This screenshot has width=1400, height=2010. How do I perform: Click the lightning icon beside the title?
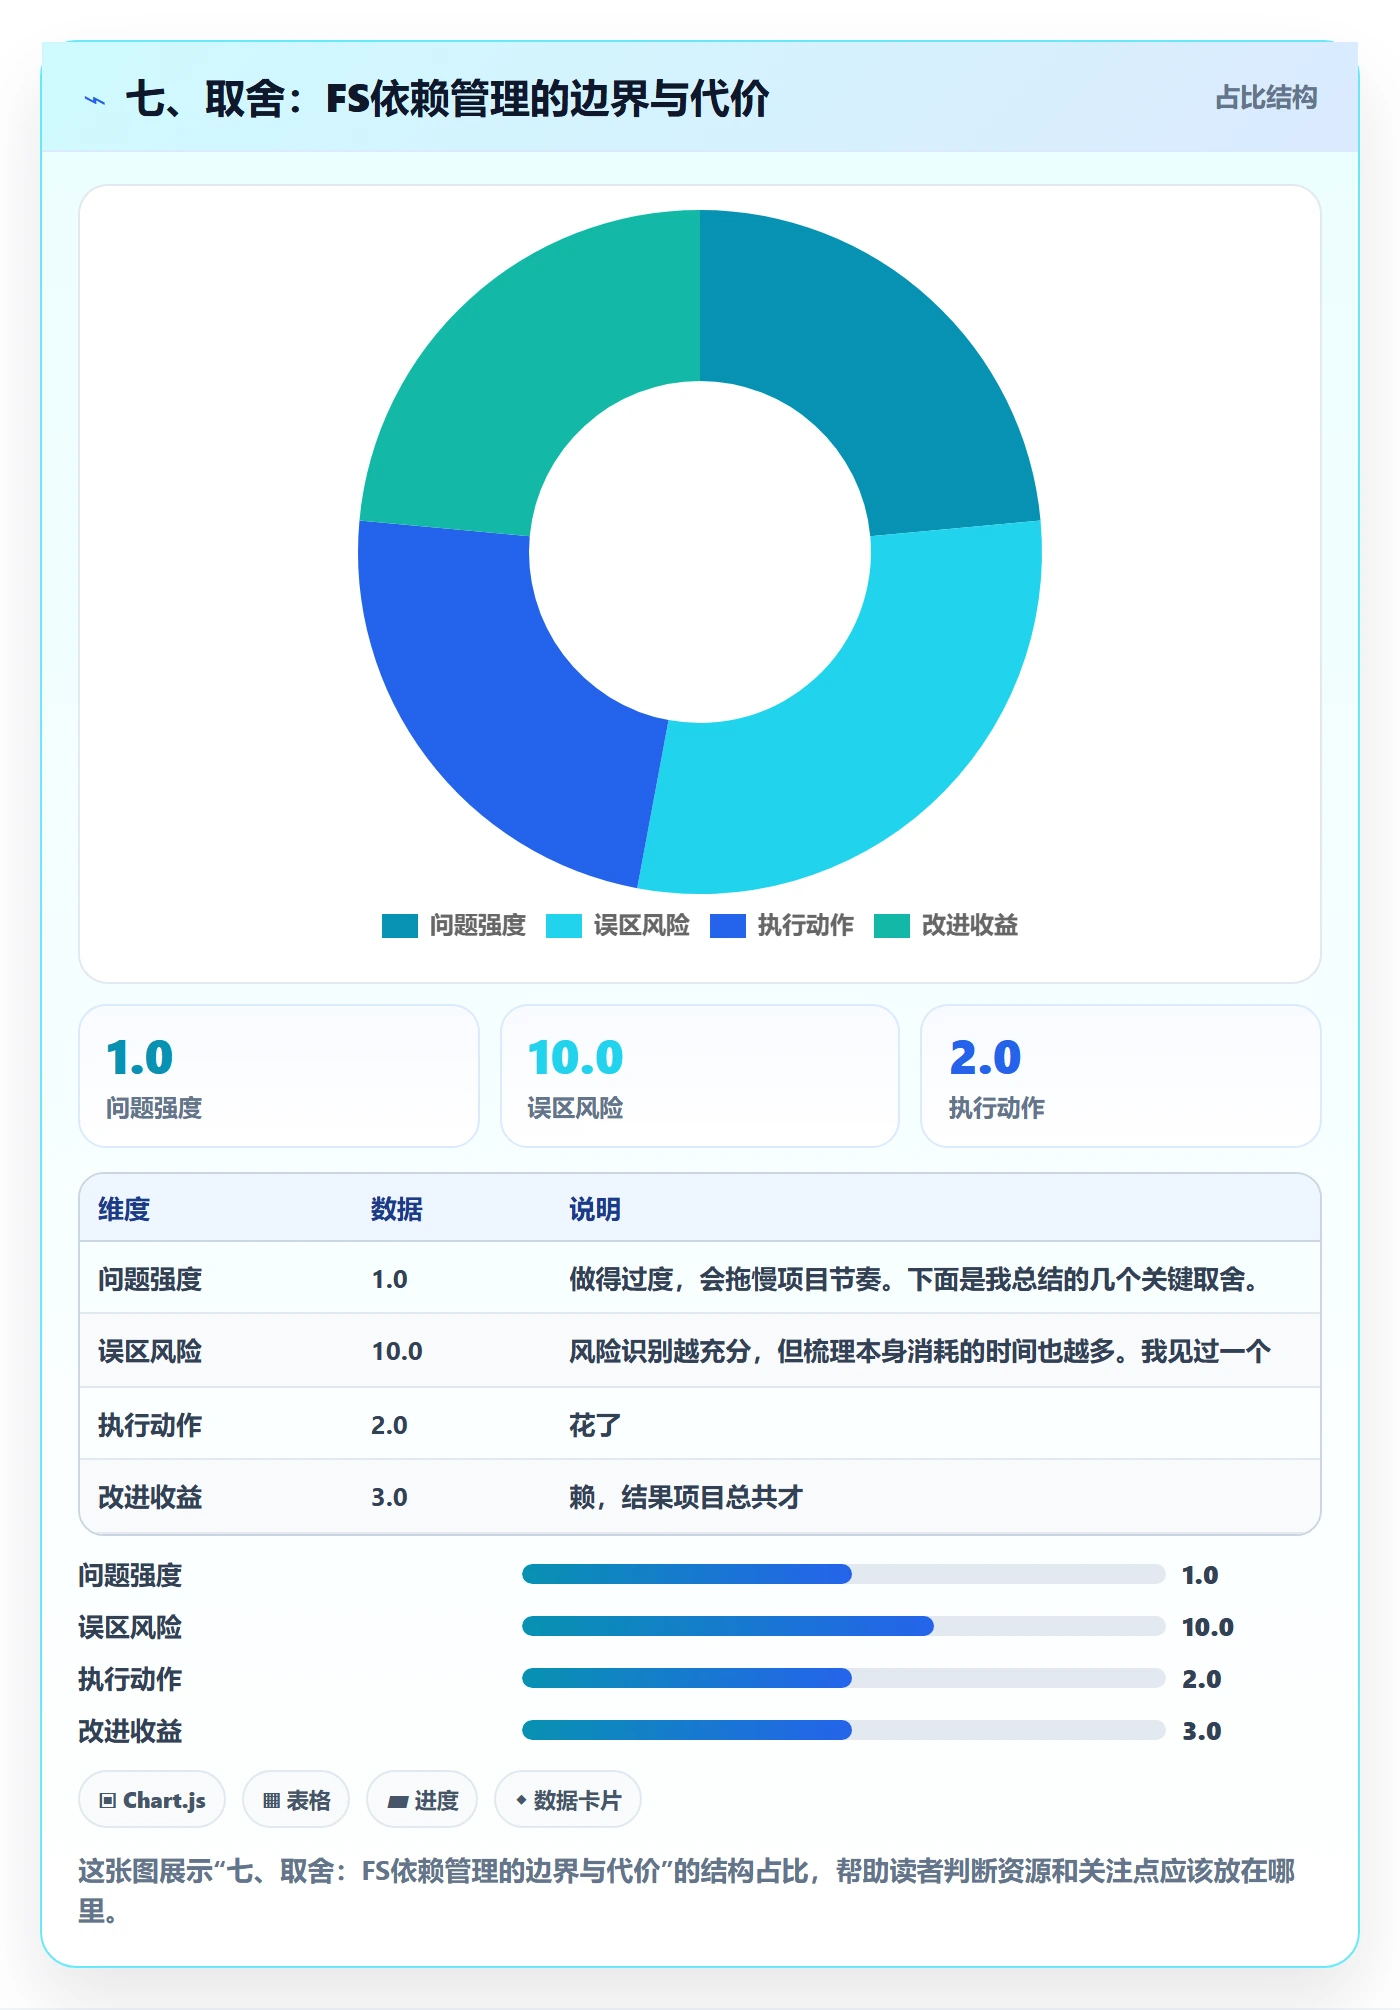[95, 100]
